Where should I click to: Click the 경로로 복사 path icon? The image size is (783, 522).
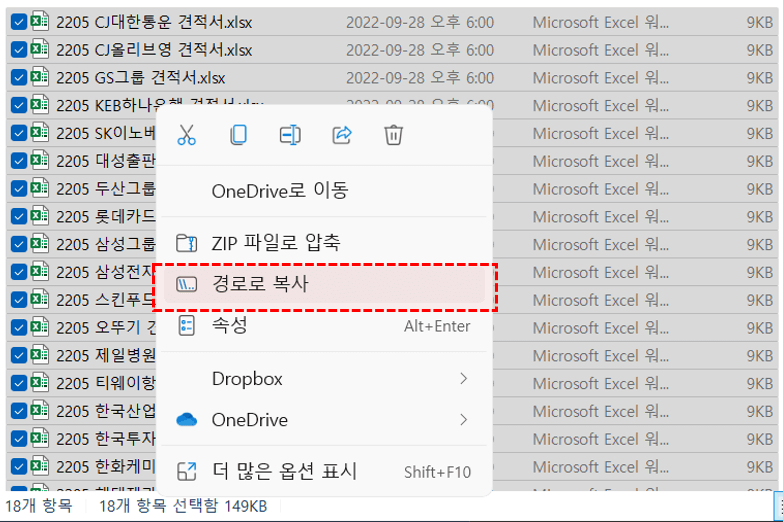coord(187,285)
